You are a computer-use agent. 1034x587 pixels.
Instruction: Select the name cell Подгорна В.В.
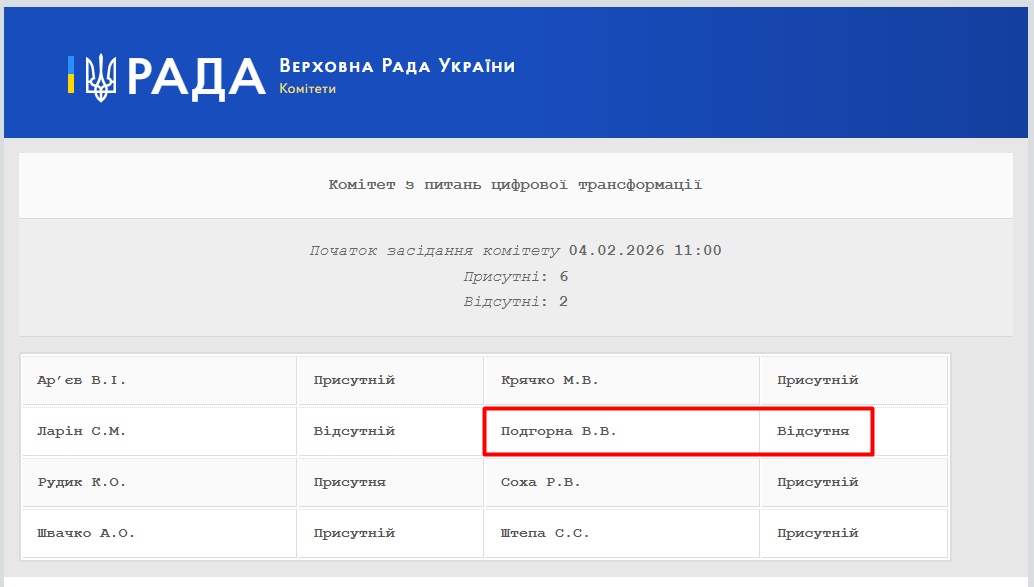coord(623,431)
